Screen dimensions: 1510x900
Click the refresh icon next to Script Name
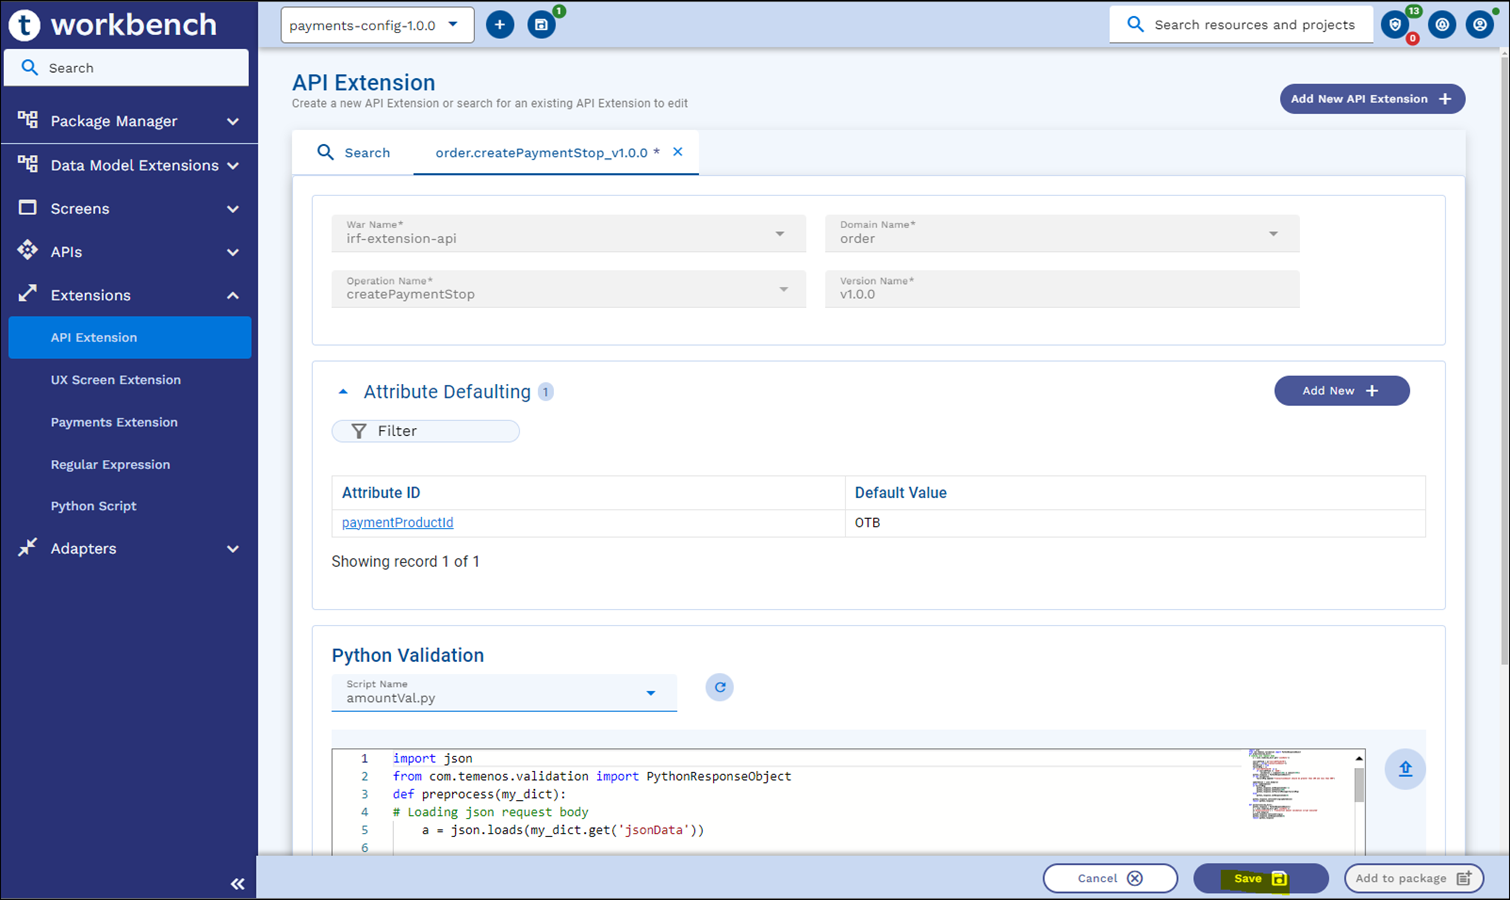point(719,688)
